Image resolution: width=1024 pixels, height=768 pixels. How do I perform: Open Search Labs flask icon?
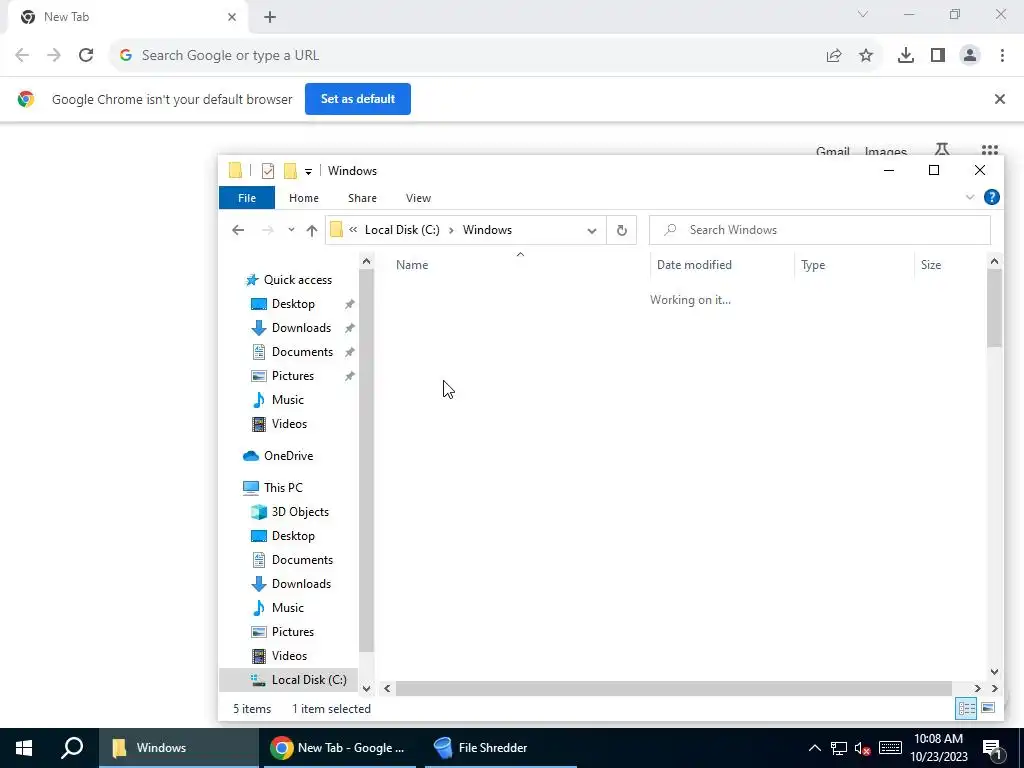point(942,150)
